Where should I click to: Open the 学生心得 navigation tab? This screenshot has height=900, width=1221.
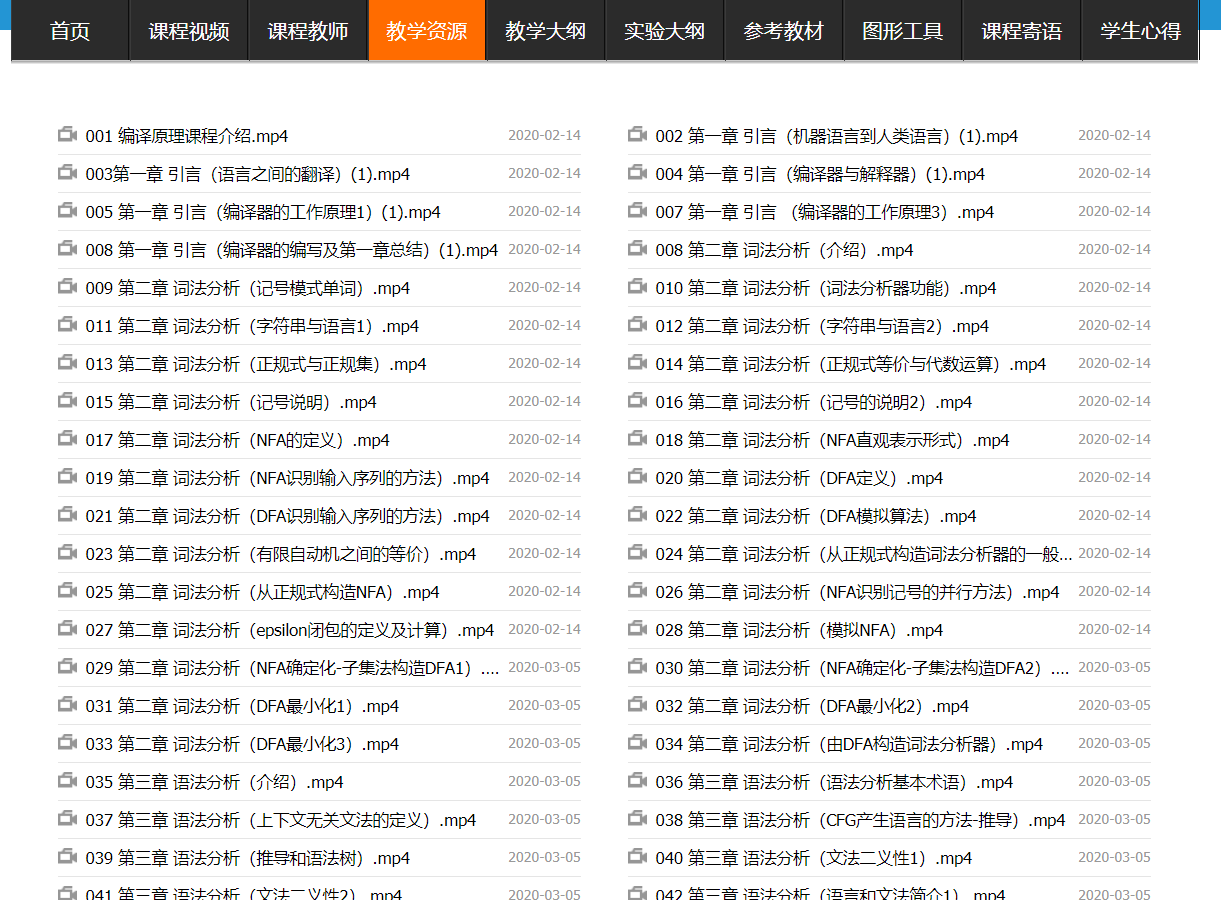(1140, 31)
